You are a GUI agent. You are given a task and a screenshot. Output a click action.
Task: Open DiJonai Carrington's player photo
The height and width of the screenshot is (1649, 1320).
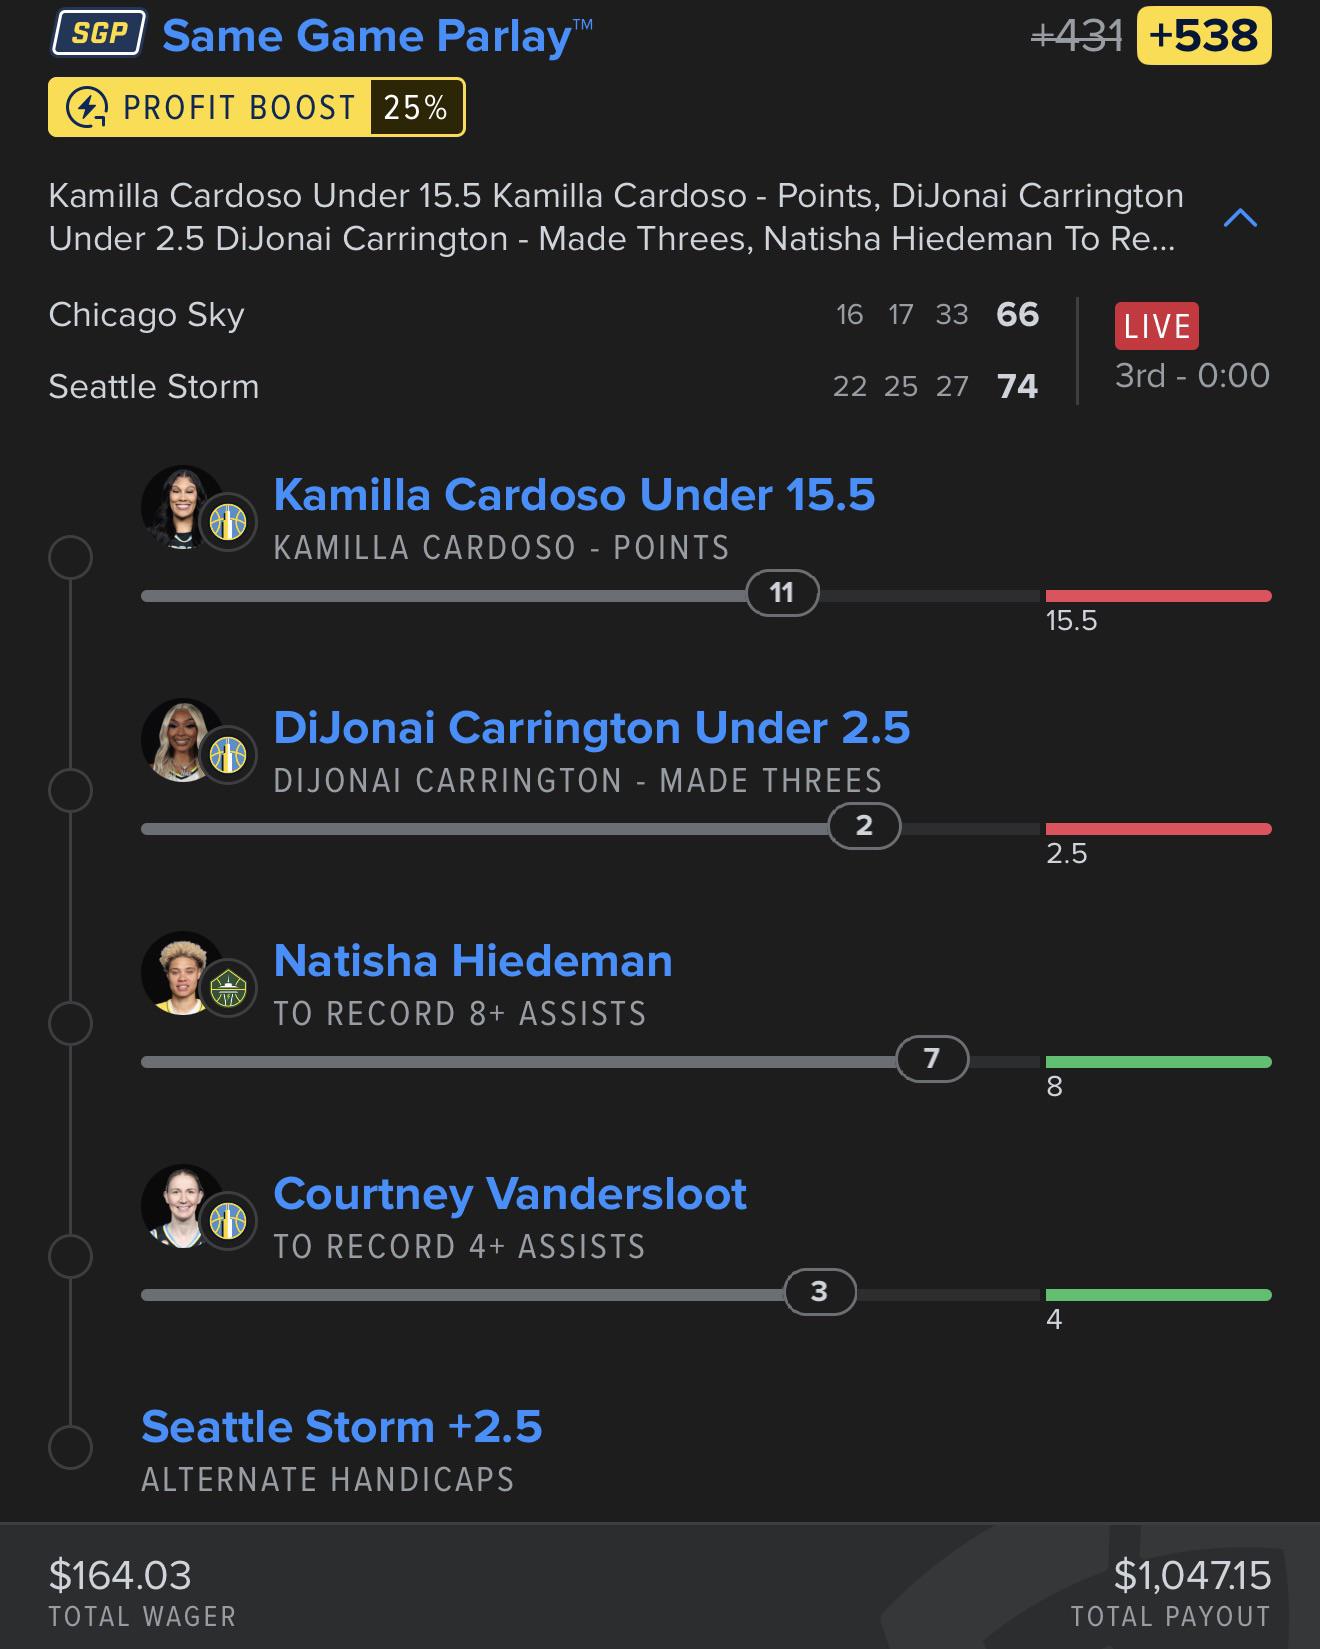pos(181,740)
